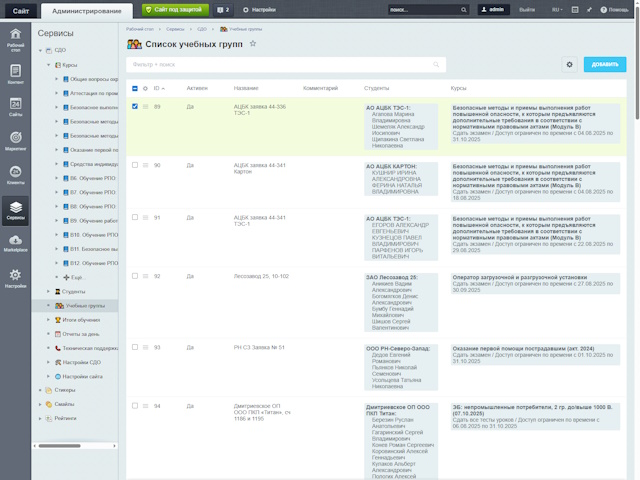
Task: Focus the top поиск search field
Action: click(424, 10)
